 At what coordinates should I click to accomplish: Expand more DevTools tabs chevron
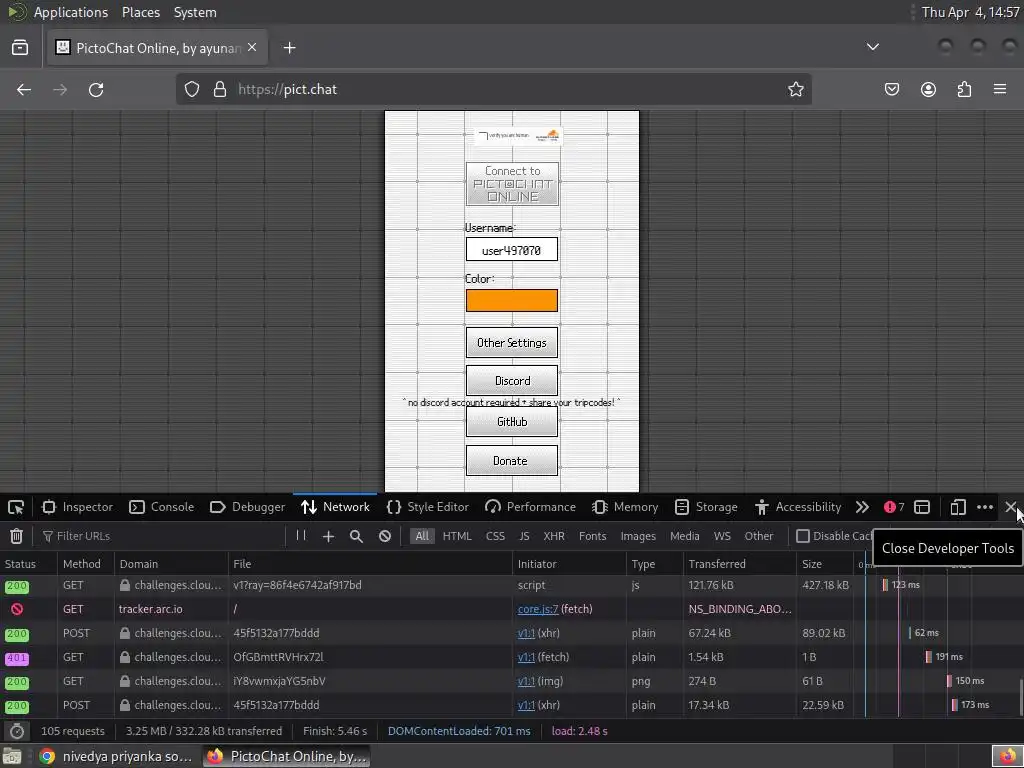click(862, 507)
